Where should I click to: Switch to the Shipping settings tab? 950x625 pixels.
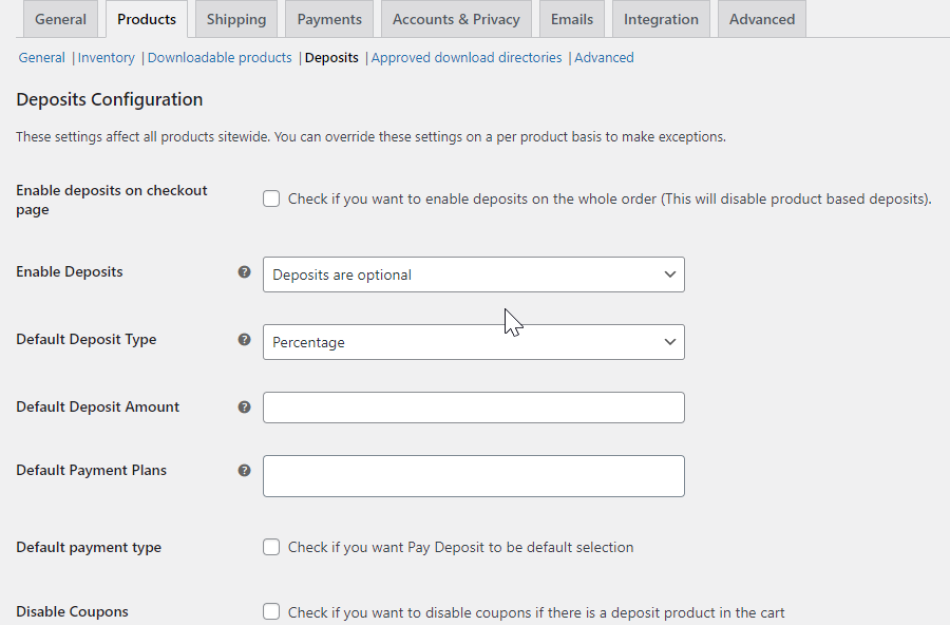[x=236, y=18]
